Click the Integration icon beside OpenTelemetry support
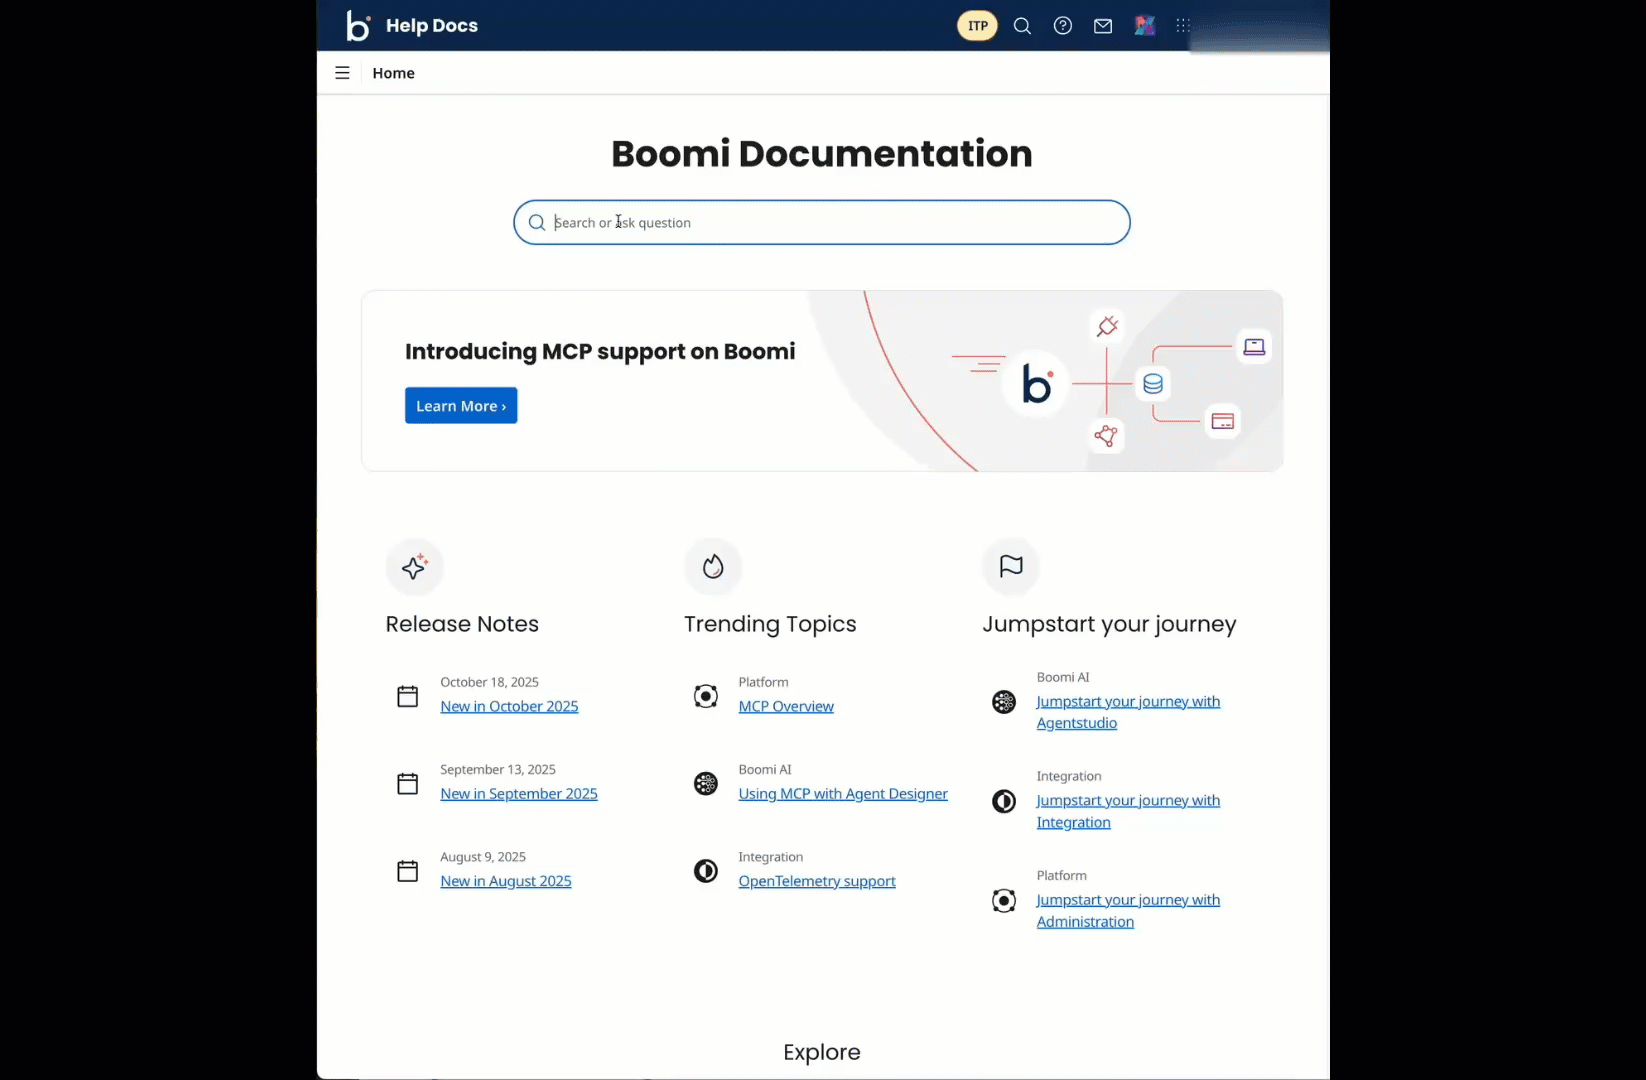The width and height of the screenshot is (1646, 1080). (706, 871)
